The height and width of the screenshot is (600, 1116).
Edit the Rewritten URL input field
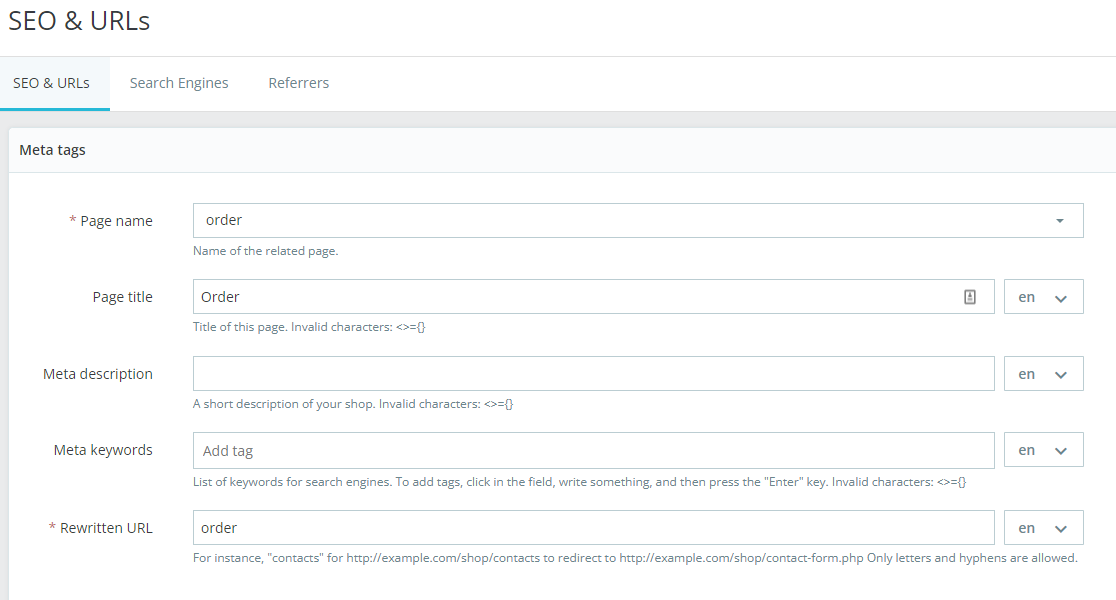tap(593, 528)
